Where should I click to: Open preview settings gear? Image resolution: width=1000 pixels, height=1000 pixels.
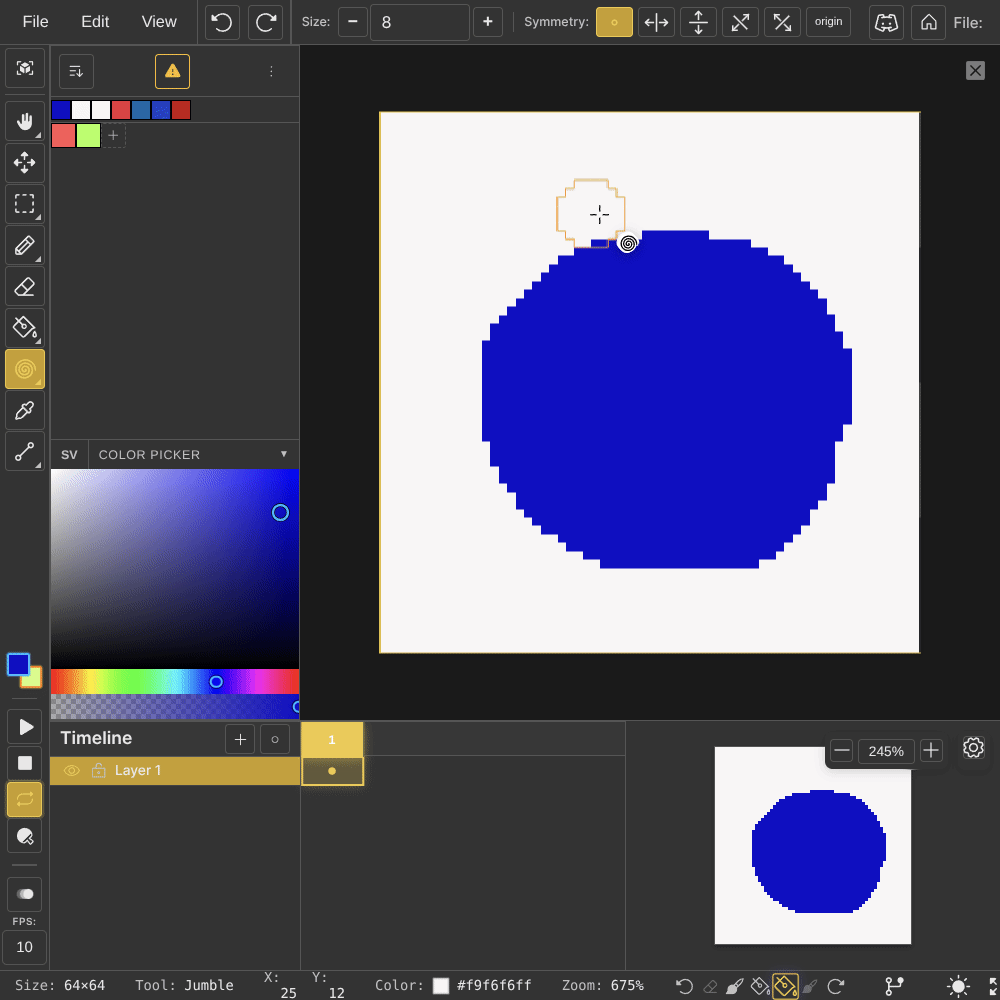coord(973,747)
